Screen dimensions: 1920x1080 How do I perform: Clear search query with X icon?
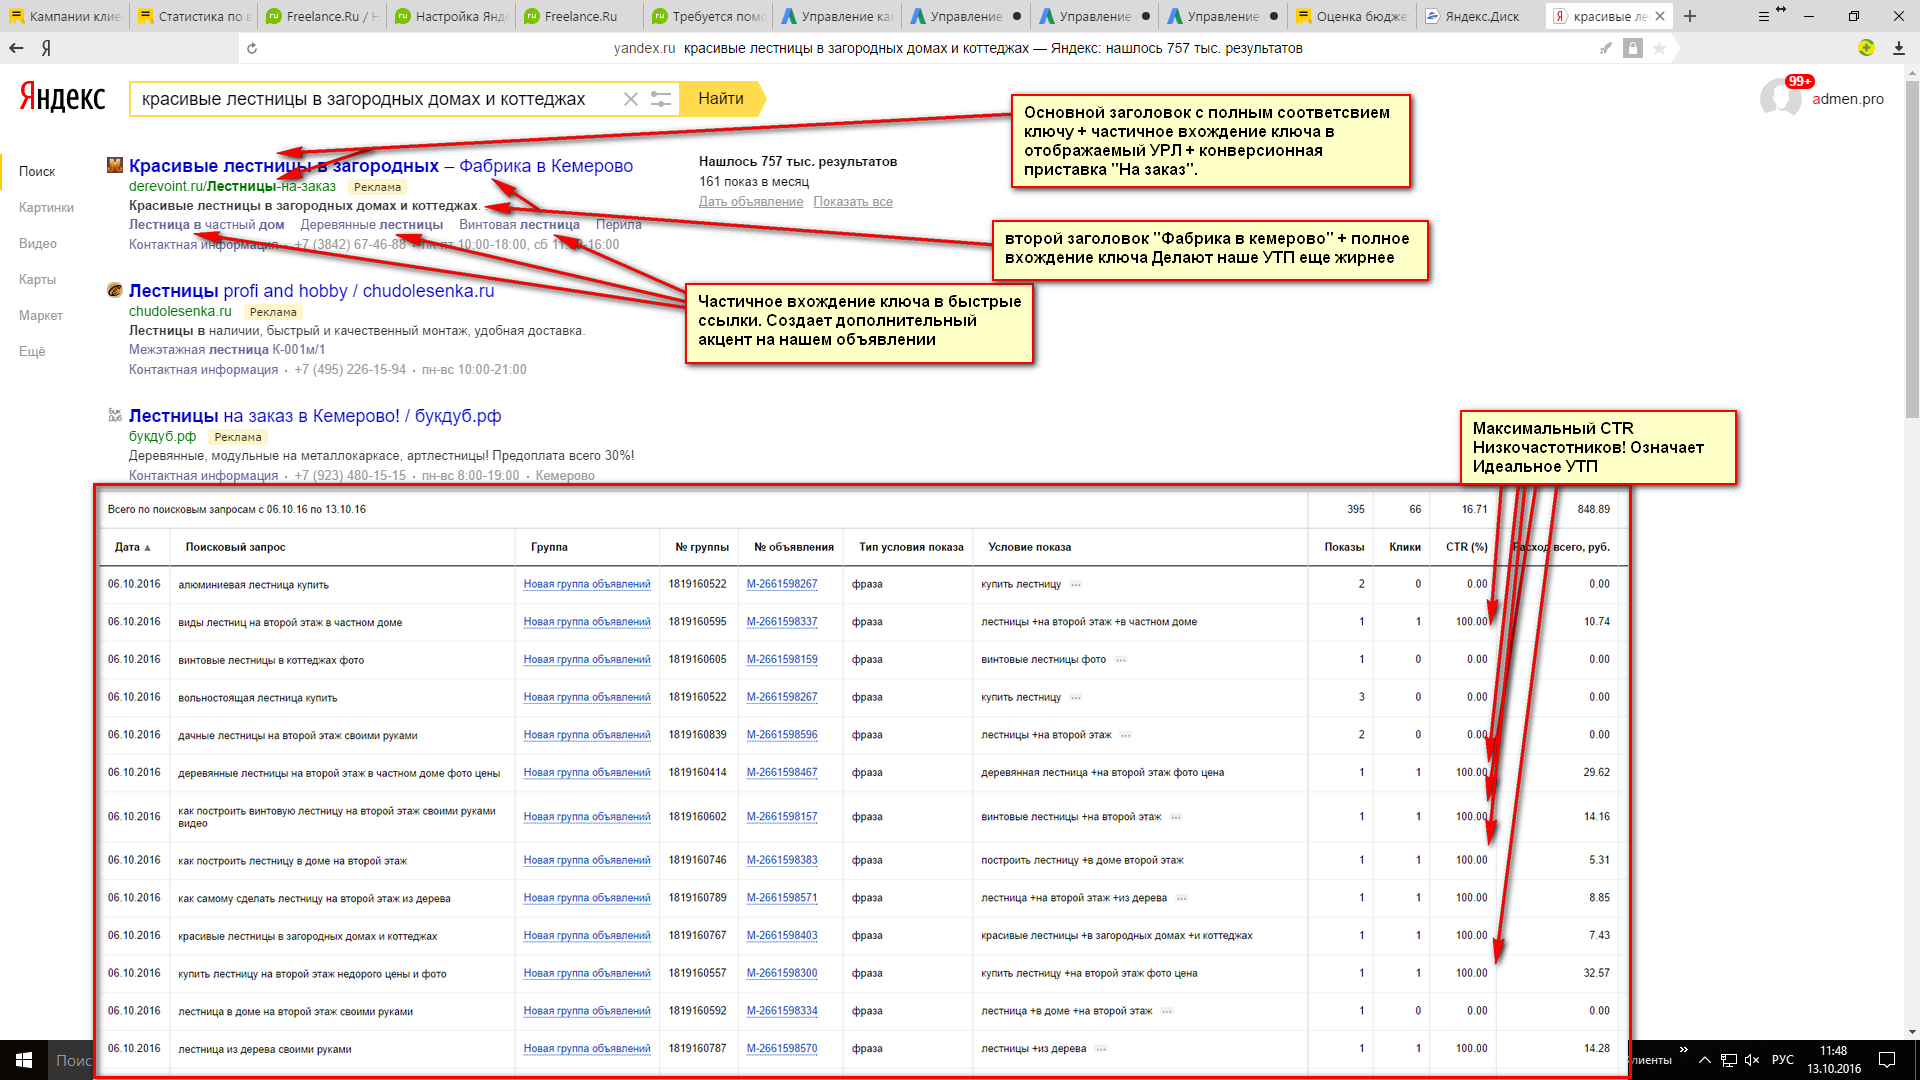point(630,99)
